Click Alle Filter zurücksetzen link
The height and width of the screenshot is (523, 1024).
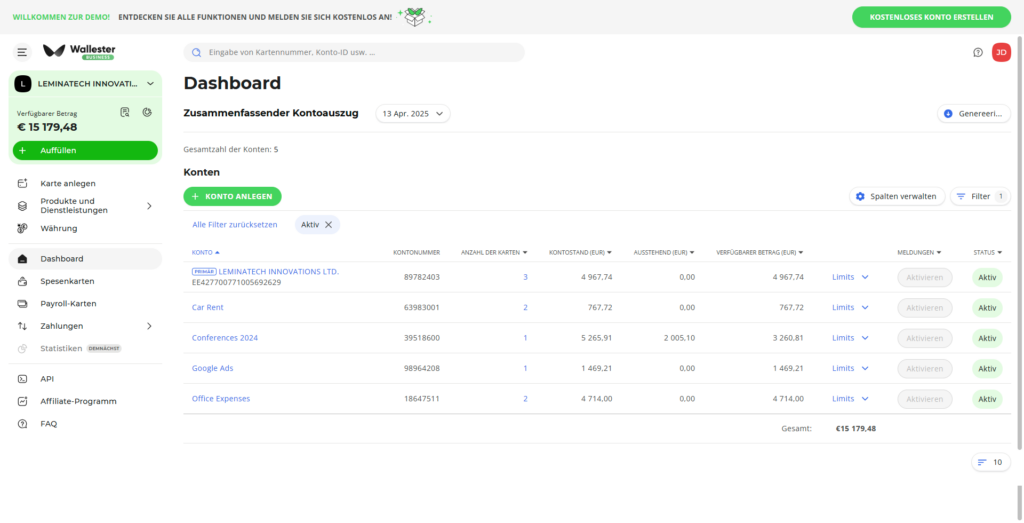coord(234,225)
